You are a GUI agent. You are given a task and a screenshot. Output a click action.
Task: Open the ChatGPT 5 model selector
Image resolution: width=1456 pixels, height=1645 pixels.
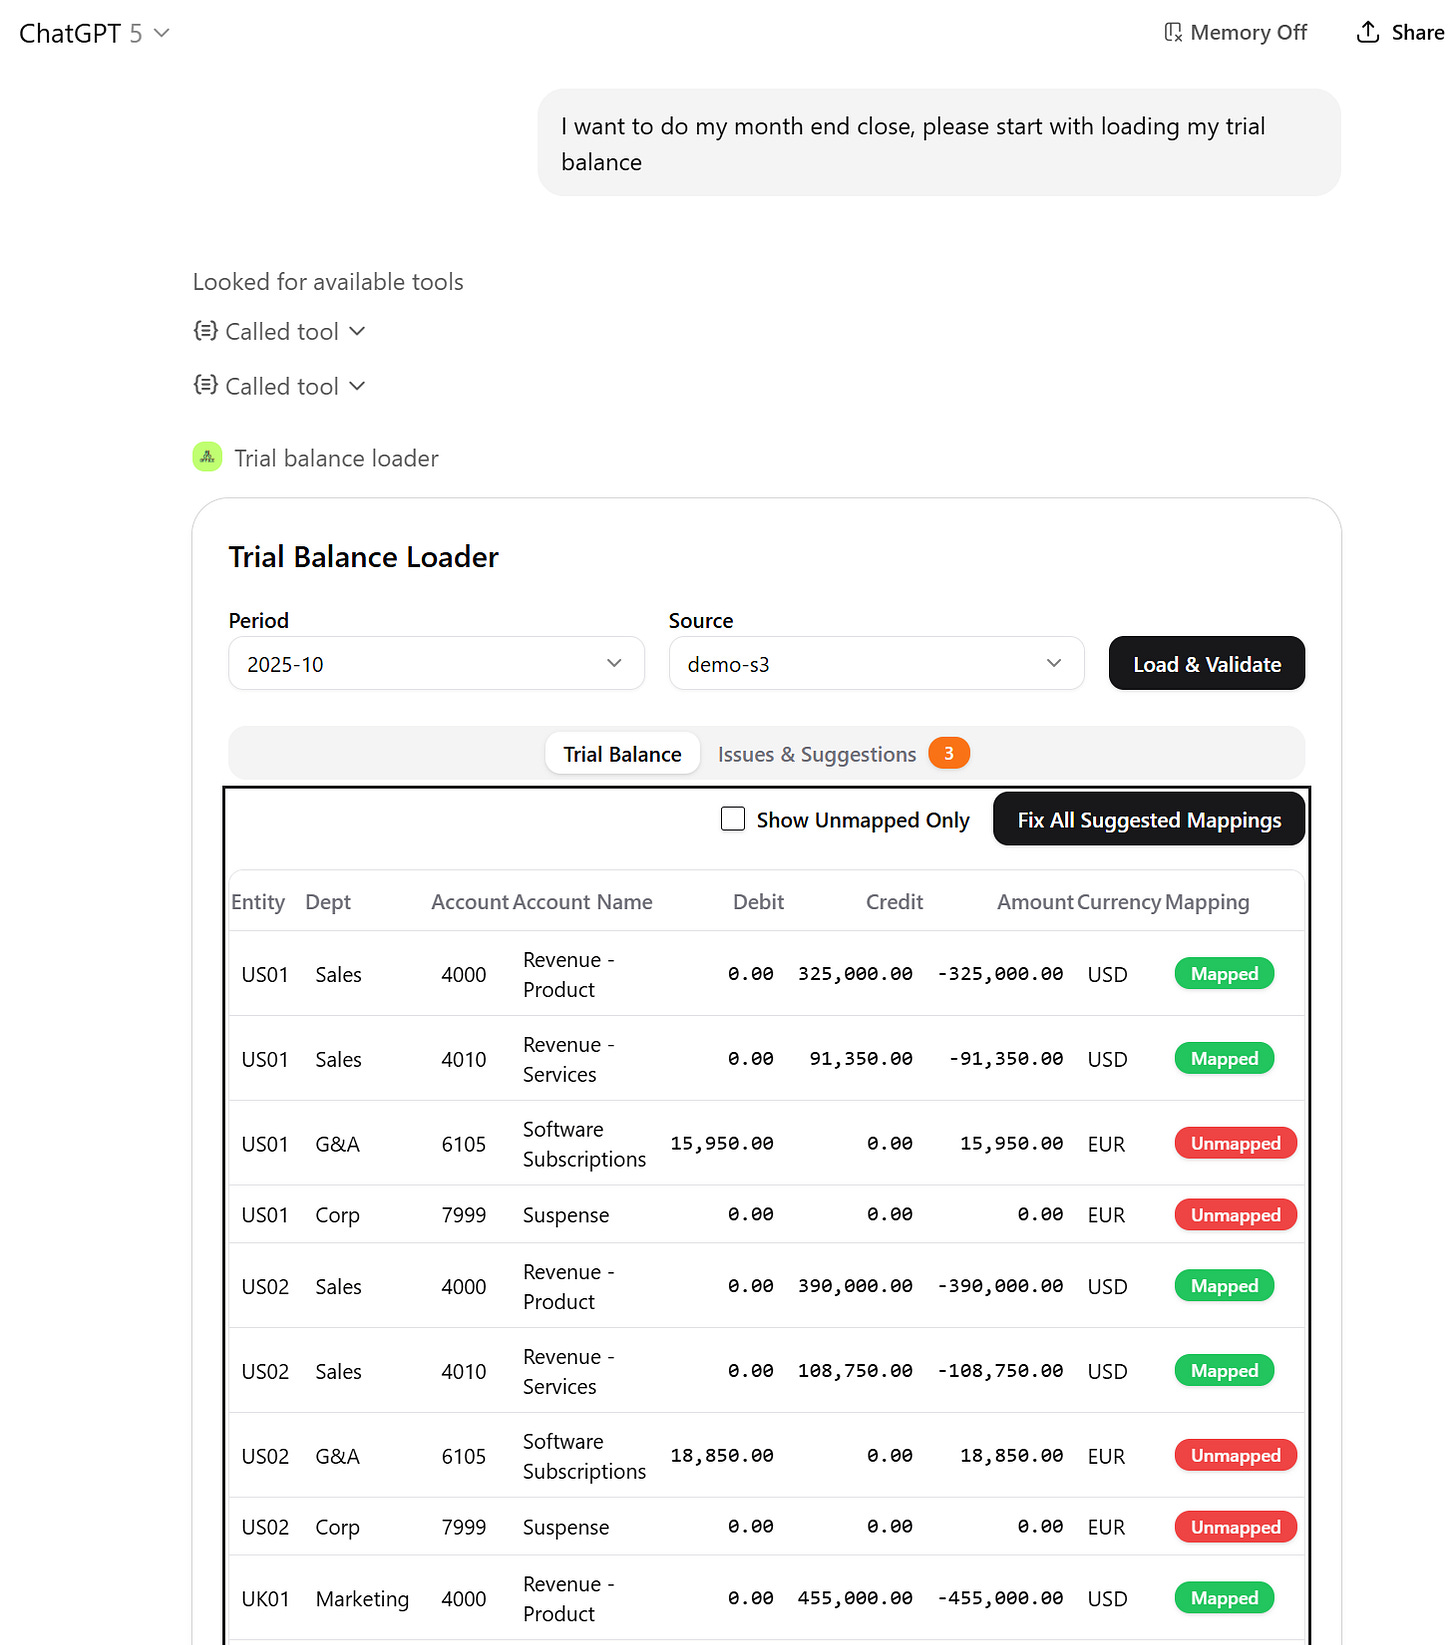pyautogui.click(x=95, y=33)
